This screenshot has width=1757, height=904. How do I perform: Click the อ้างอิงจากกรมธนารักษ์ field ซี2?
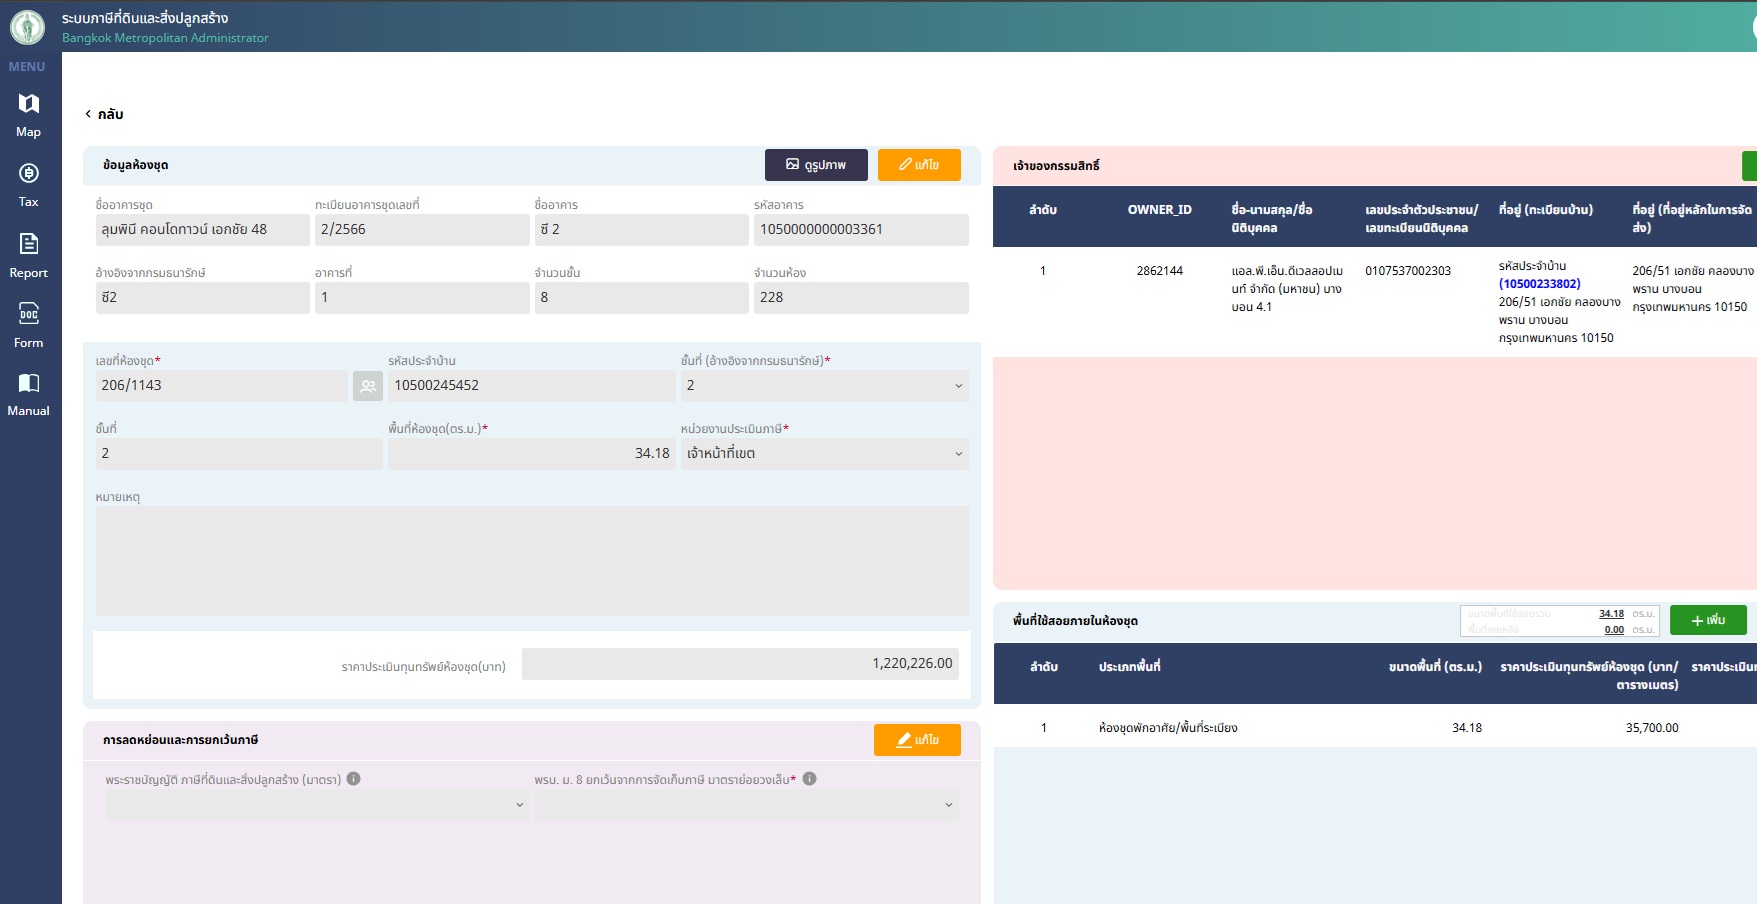pos(202,298)
